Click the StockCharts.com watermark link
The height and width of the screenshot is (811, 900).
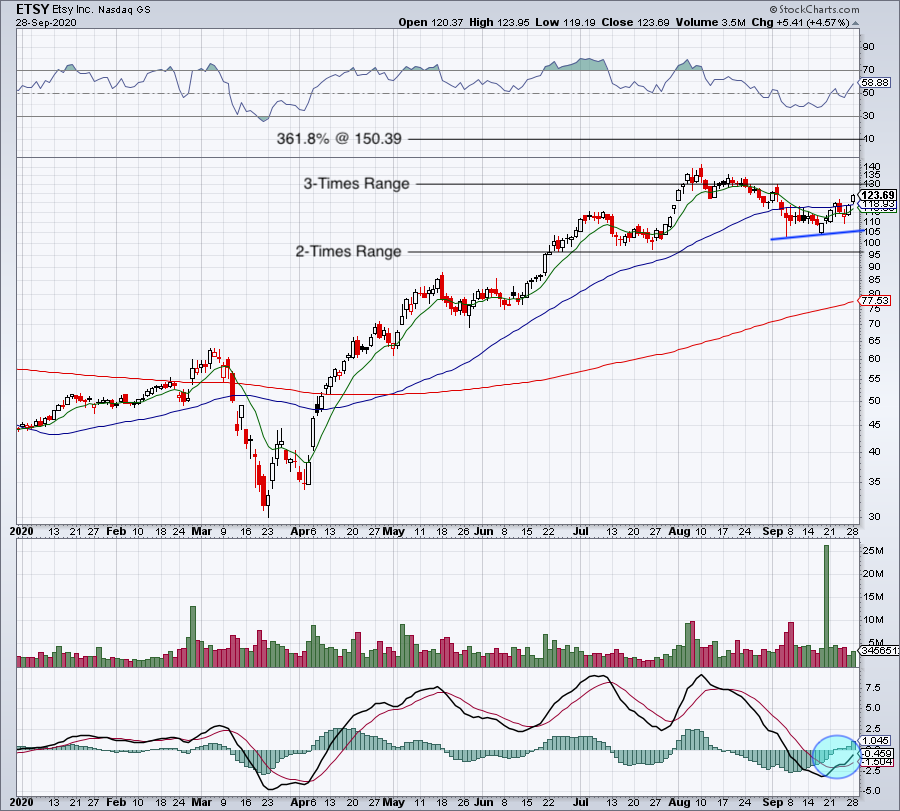click(x=814, y=9)
